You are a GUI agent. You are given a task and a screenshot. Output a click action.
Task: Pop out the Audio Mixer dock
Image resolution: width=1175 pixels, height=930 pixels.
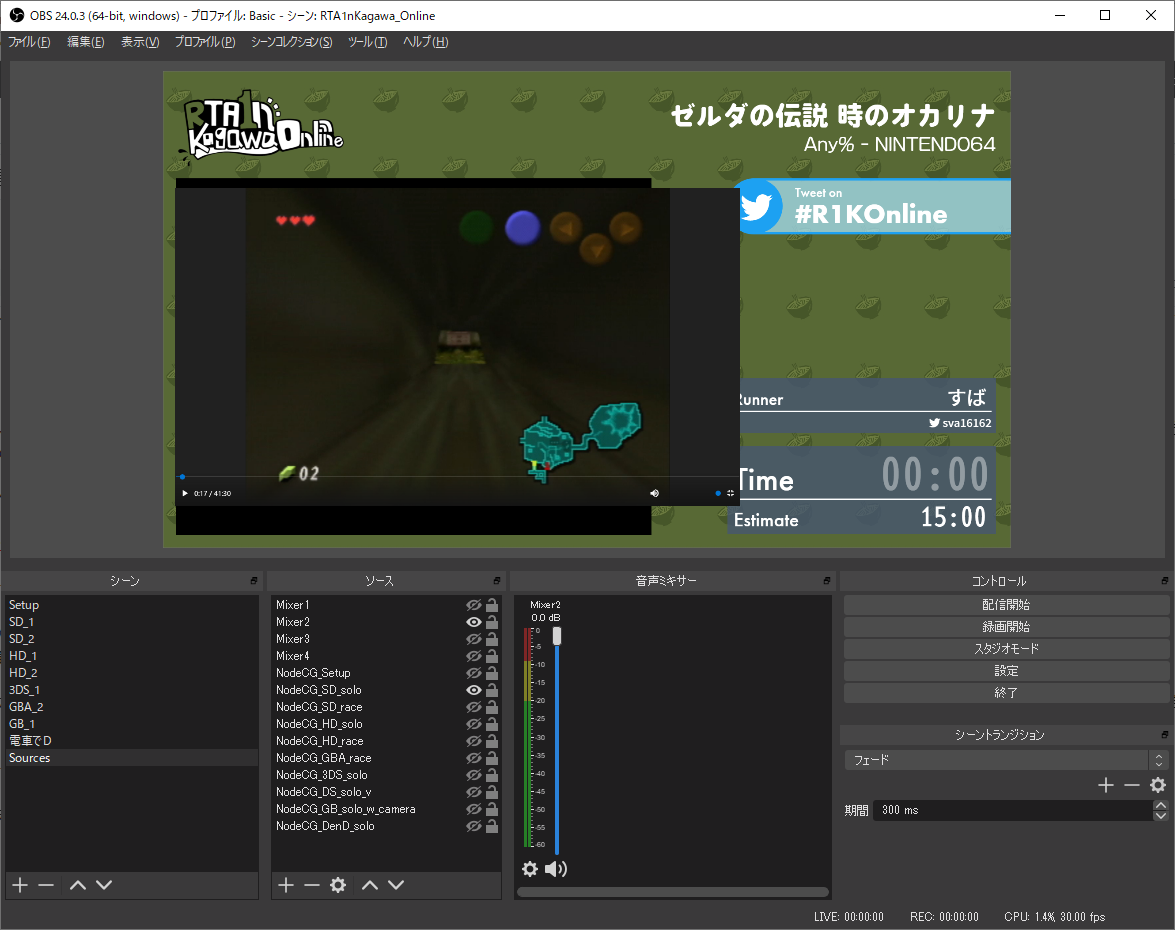[827, 581]
